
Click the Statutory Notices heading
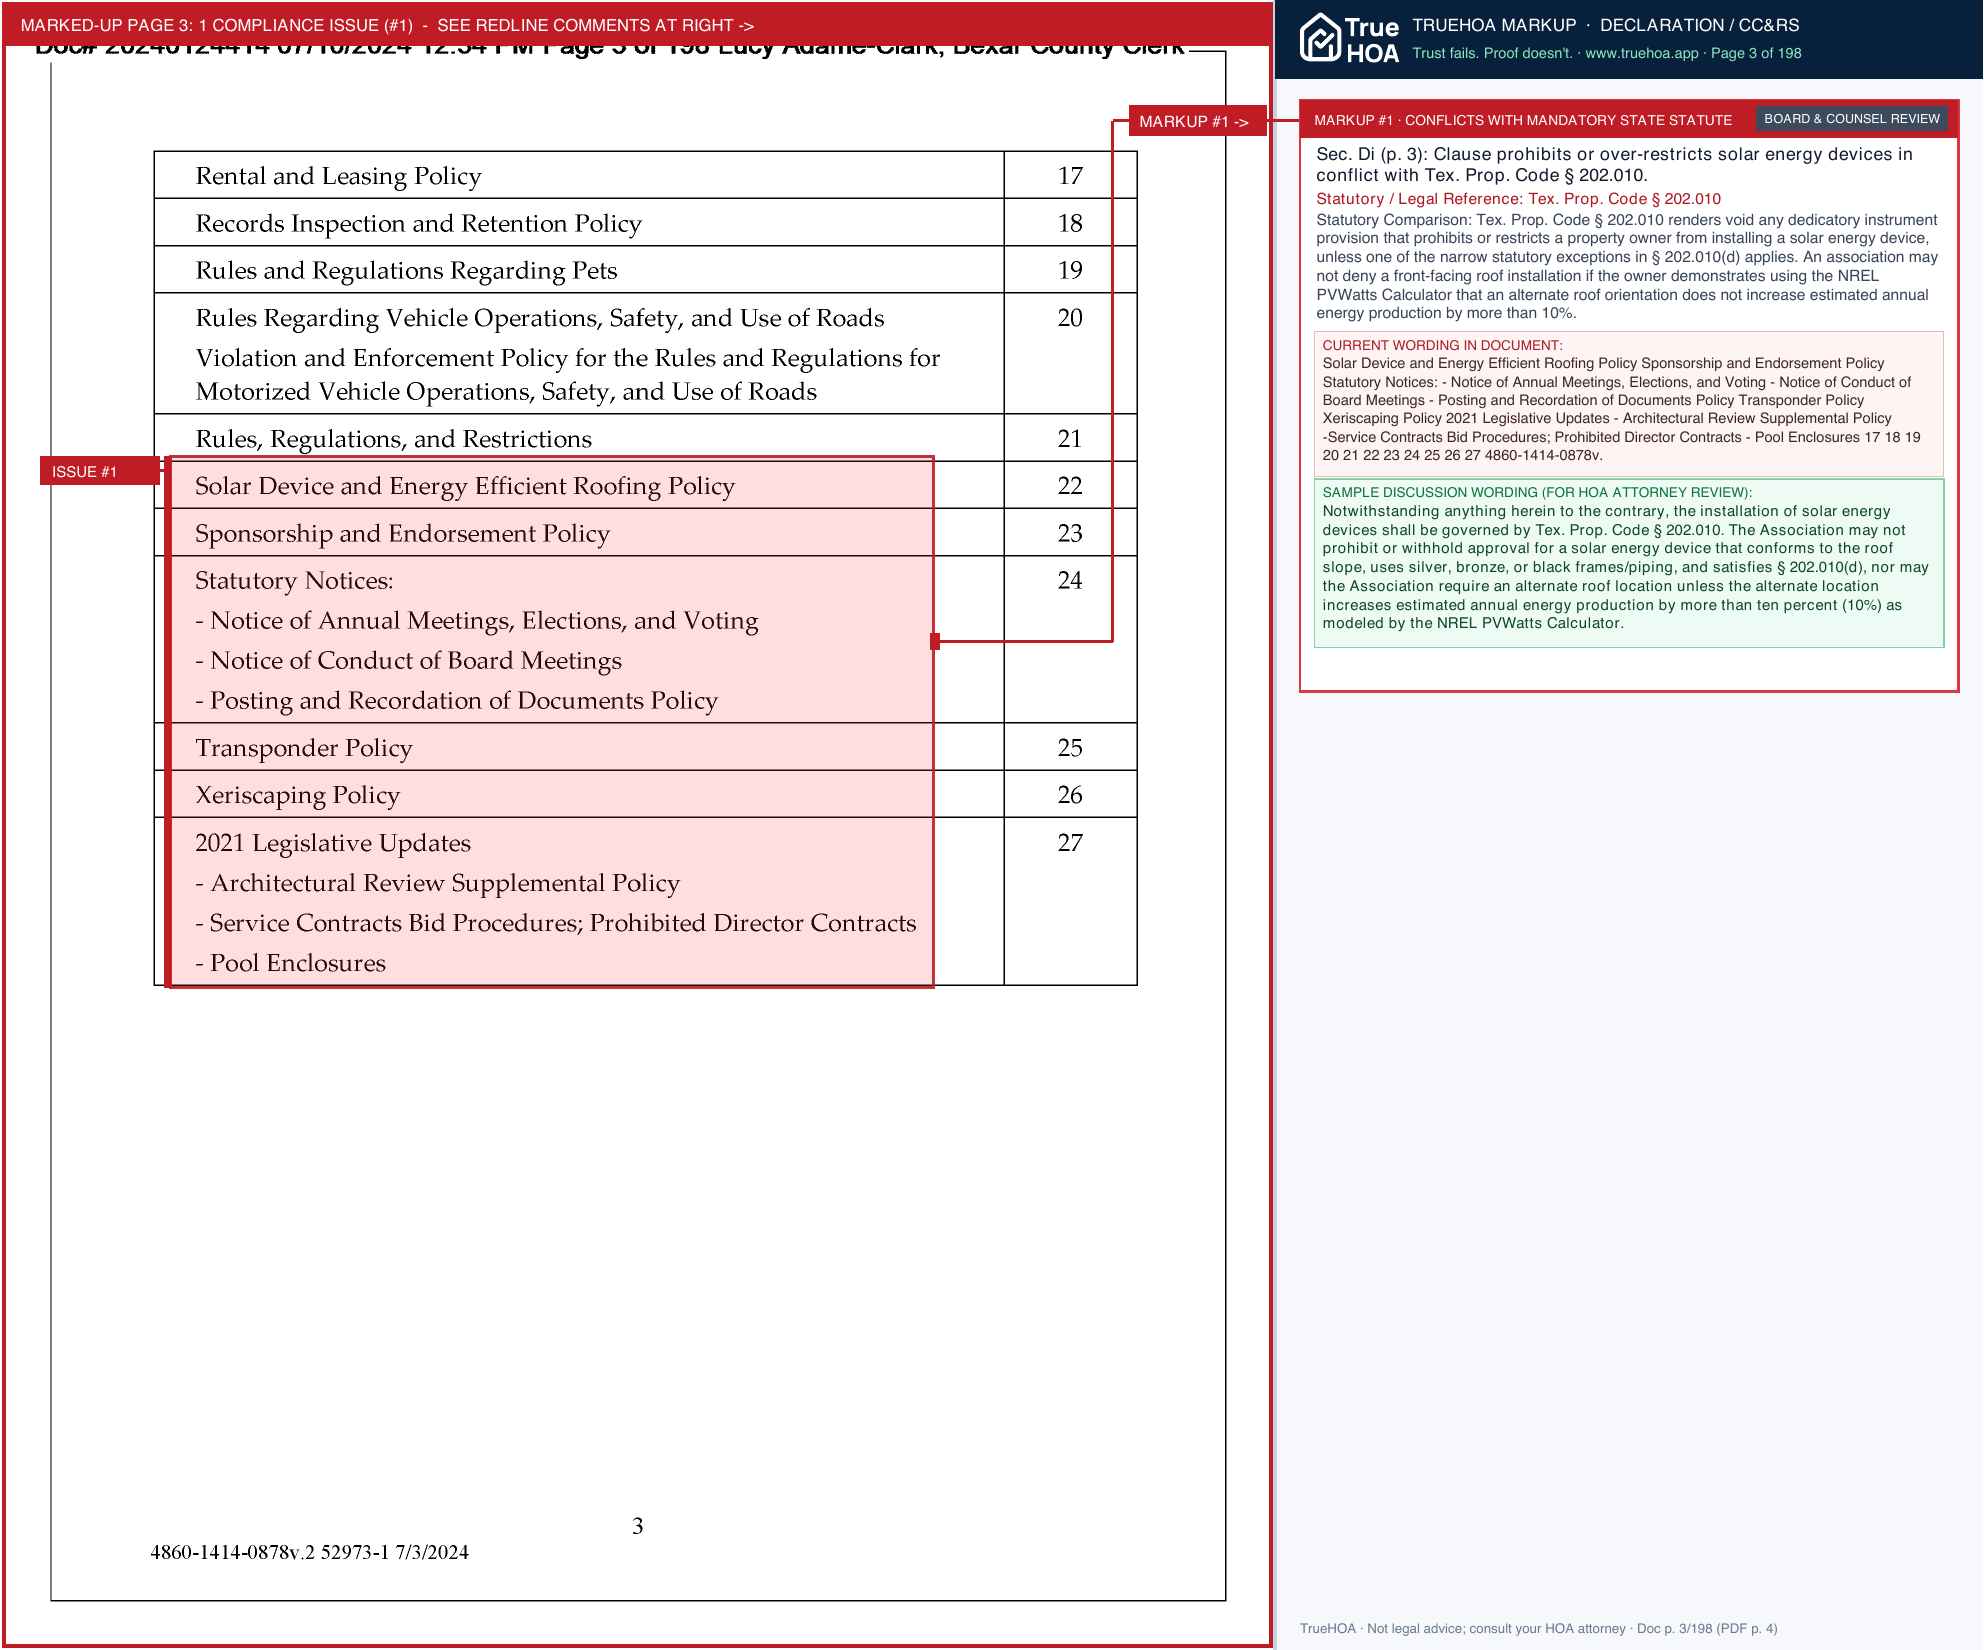coord(294,581)
